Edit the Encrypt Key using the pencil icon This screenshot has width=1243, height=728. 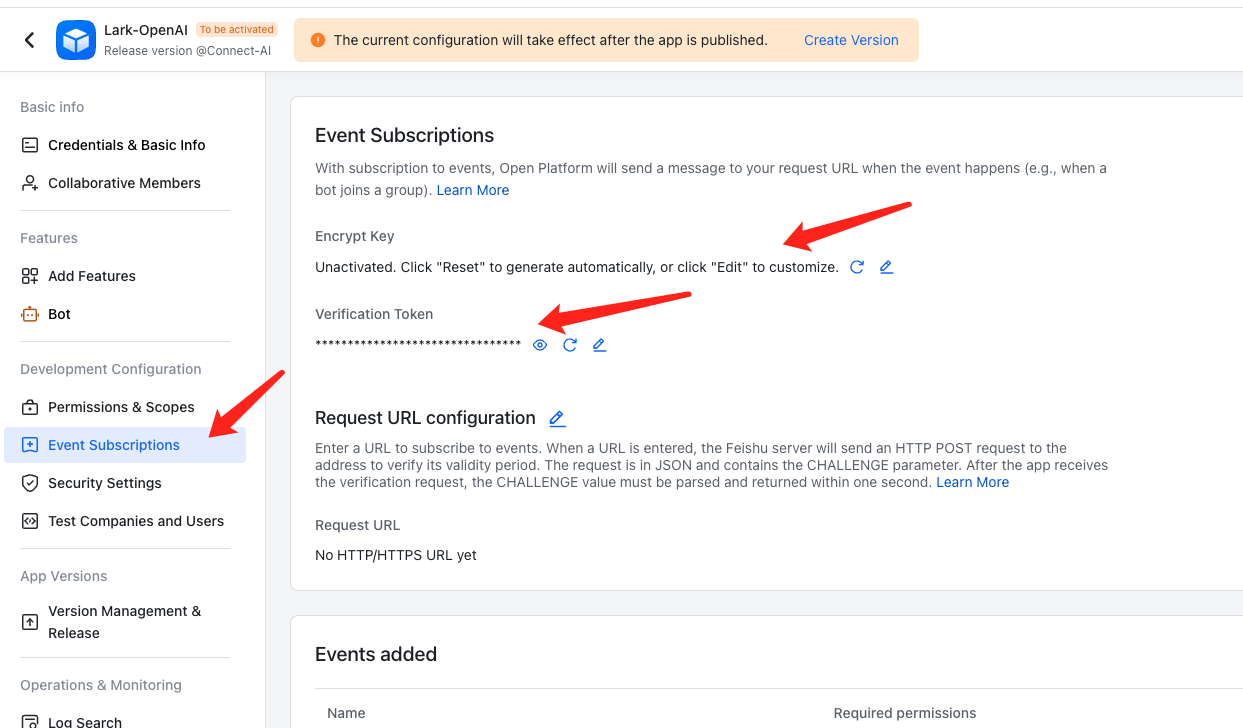pyautogui.click(x=885, y=266)
